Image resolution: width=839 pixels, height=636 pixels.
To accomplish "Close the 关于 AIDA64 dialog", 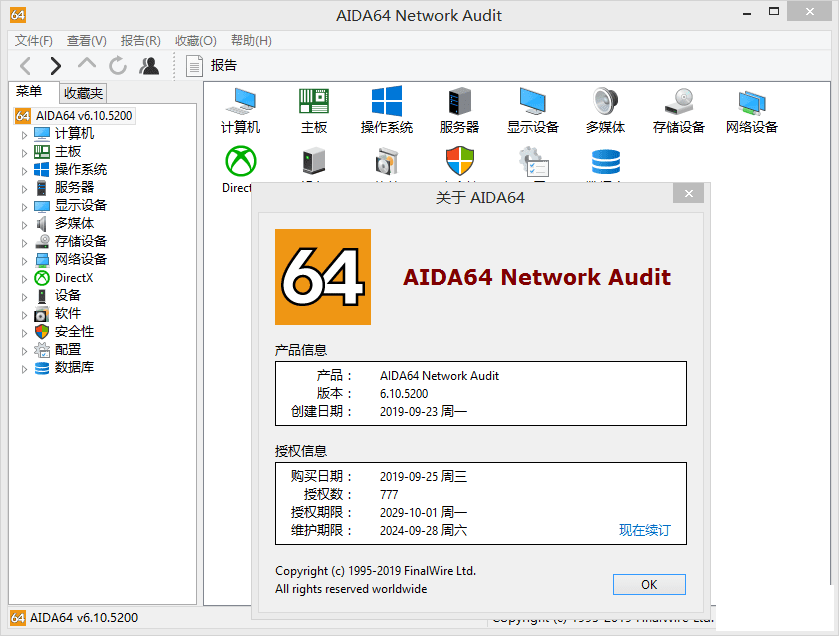I will (x=688, y=194).
